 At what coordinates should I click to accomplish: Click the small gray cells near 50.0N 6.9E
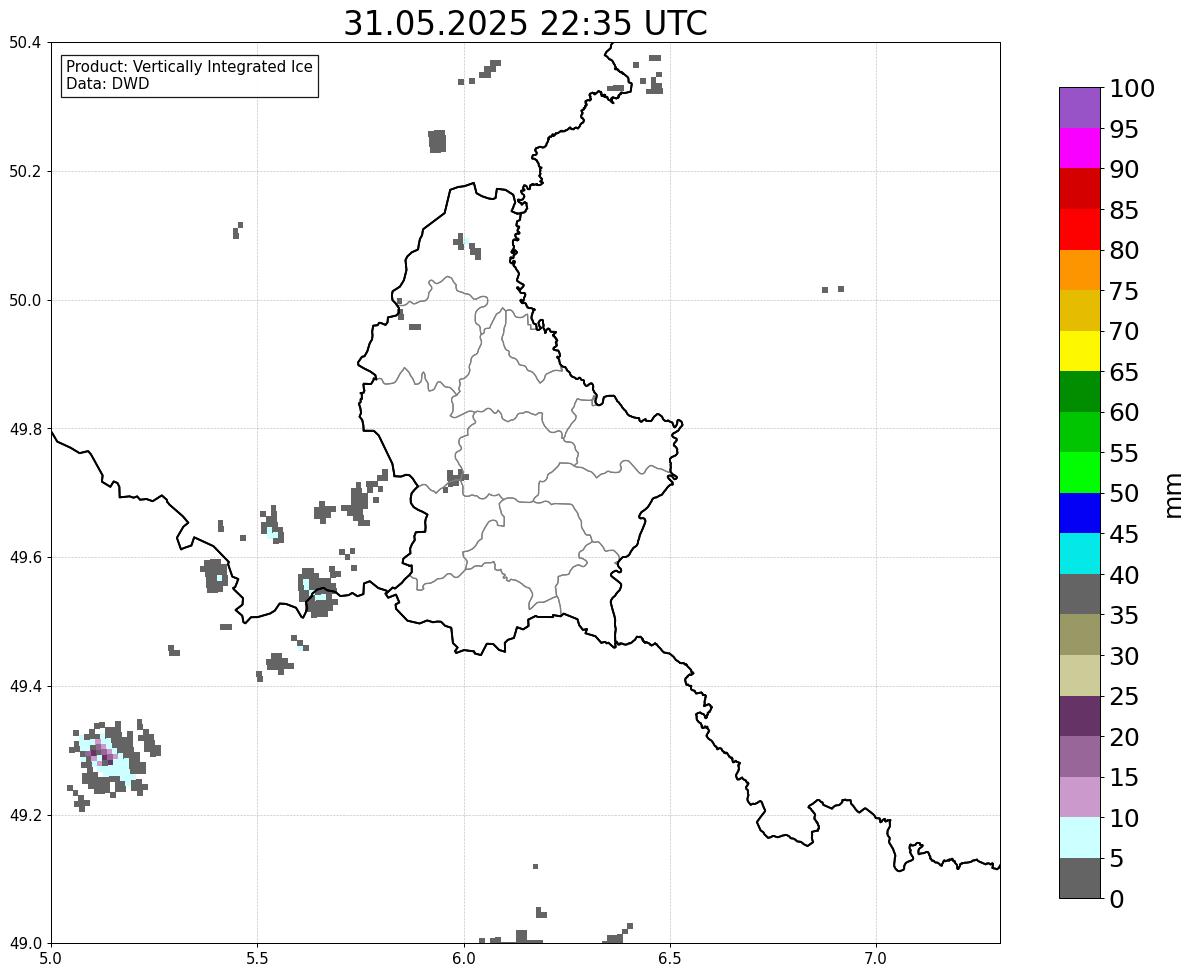[x=833, y=289]
